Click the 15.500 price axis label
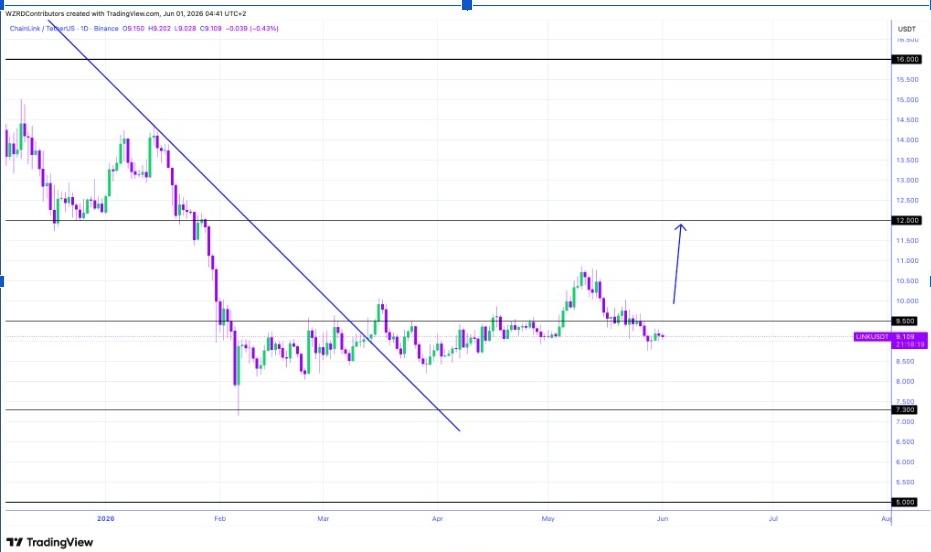The height and width of the screenshot is (552, 931). 907,80
